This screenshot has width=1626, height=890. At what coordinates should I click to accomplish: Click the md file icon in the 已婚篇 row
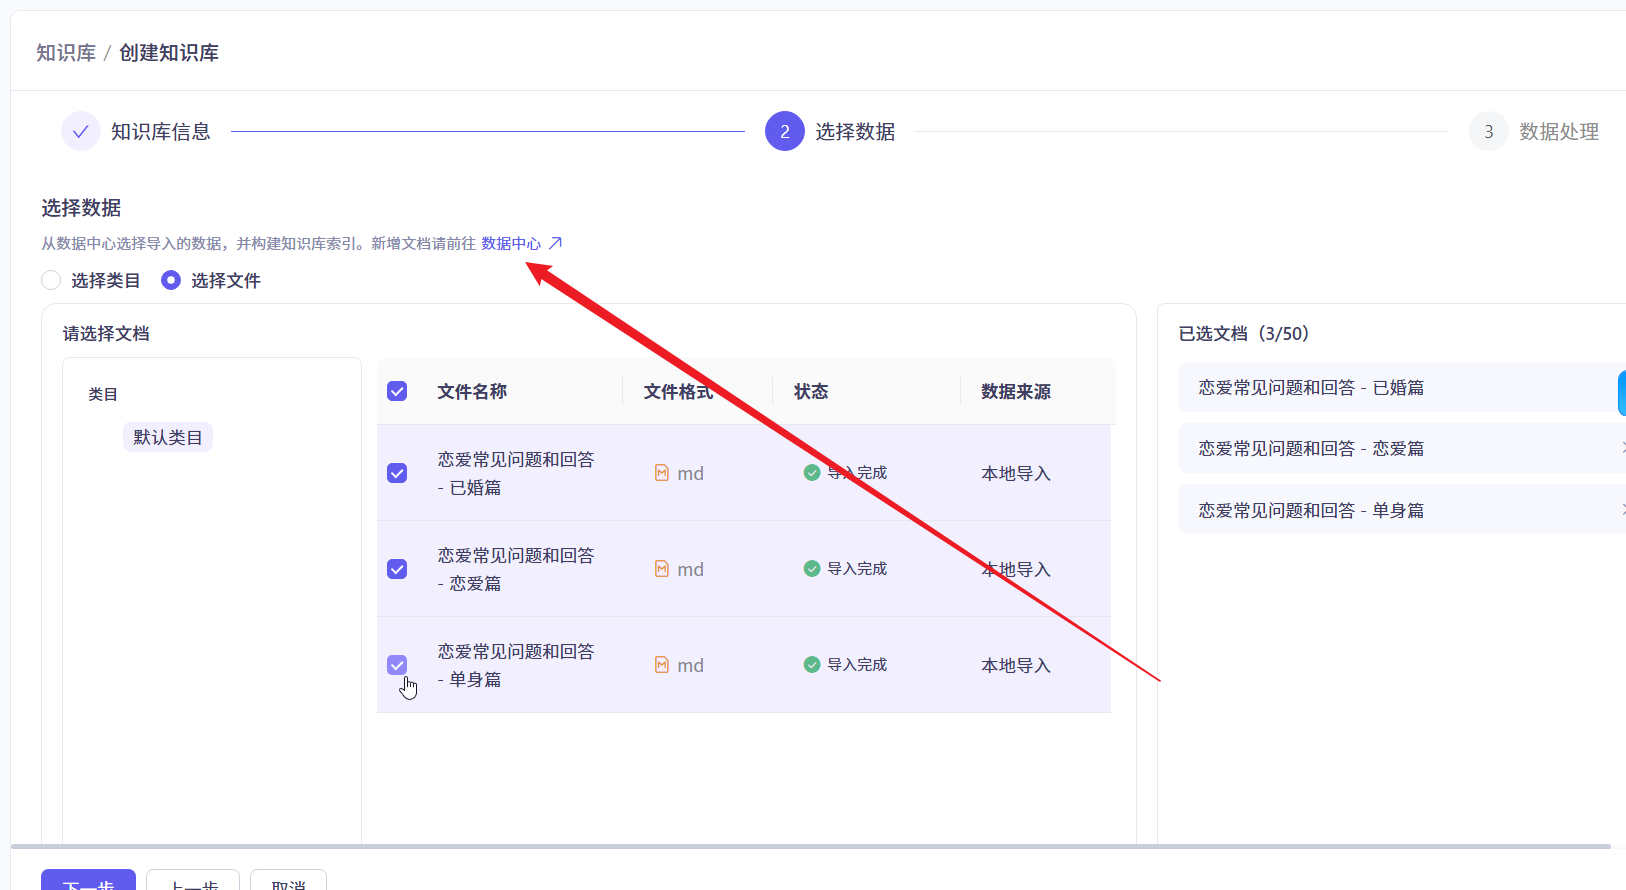[662, 473]
